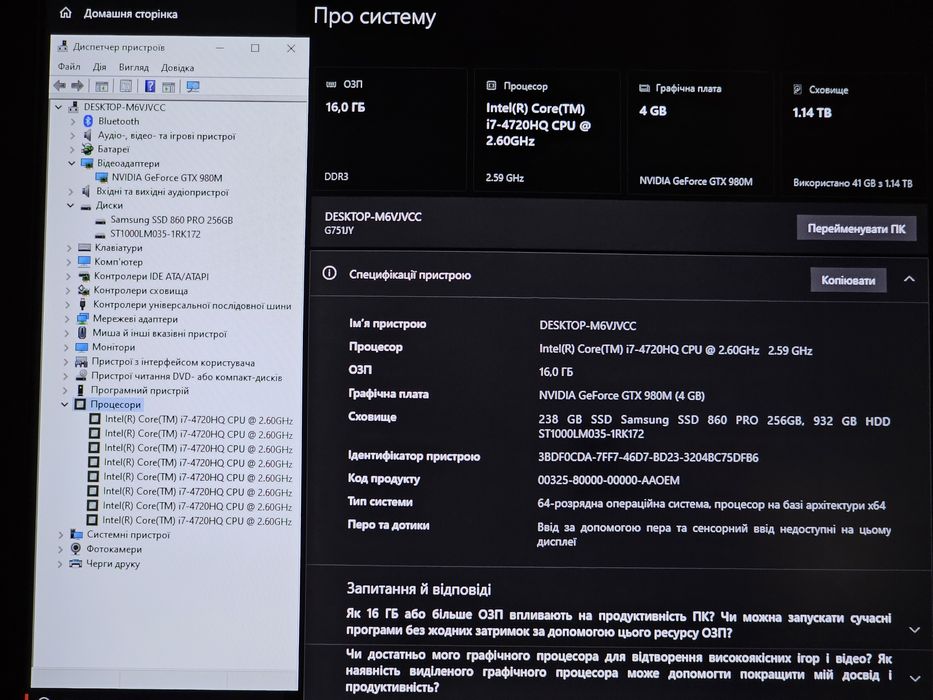Click the ОЗП memory icon on top card
933x700 pixels.
tap(331, 85)
